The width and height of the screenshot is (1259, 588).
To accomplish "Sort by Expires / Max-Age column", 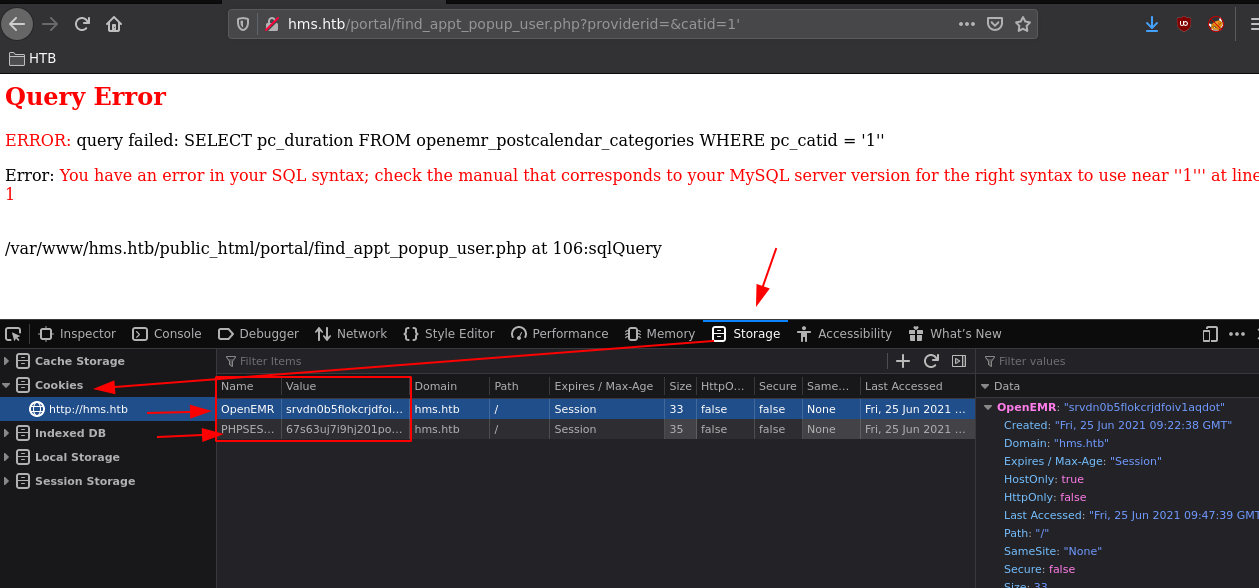I will (x=607, y=386).
